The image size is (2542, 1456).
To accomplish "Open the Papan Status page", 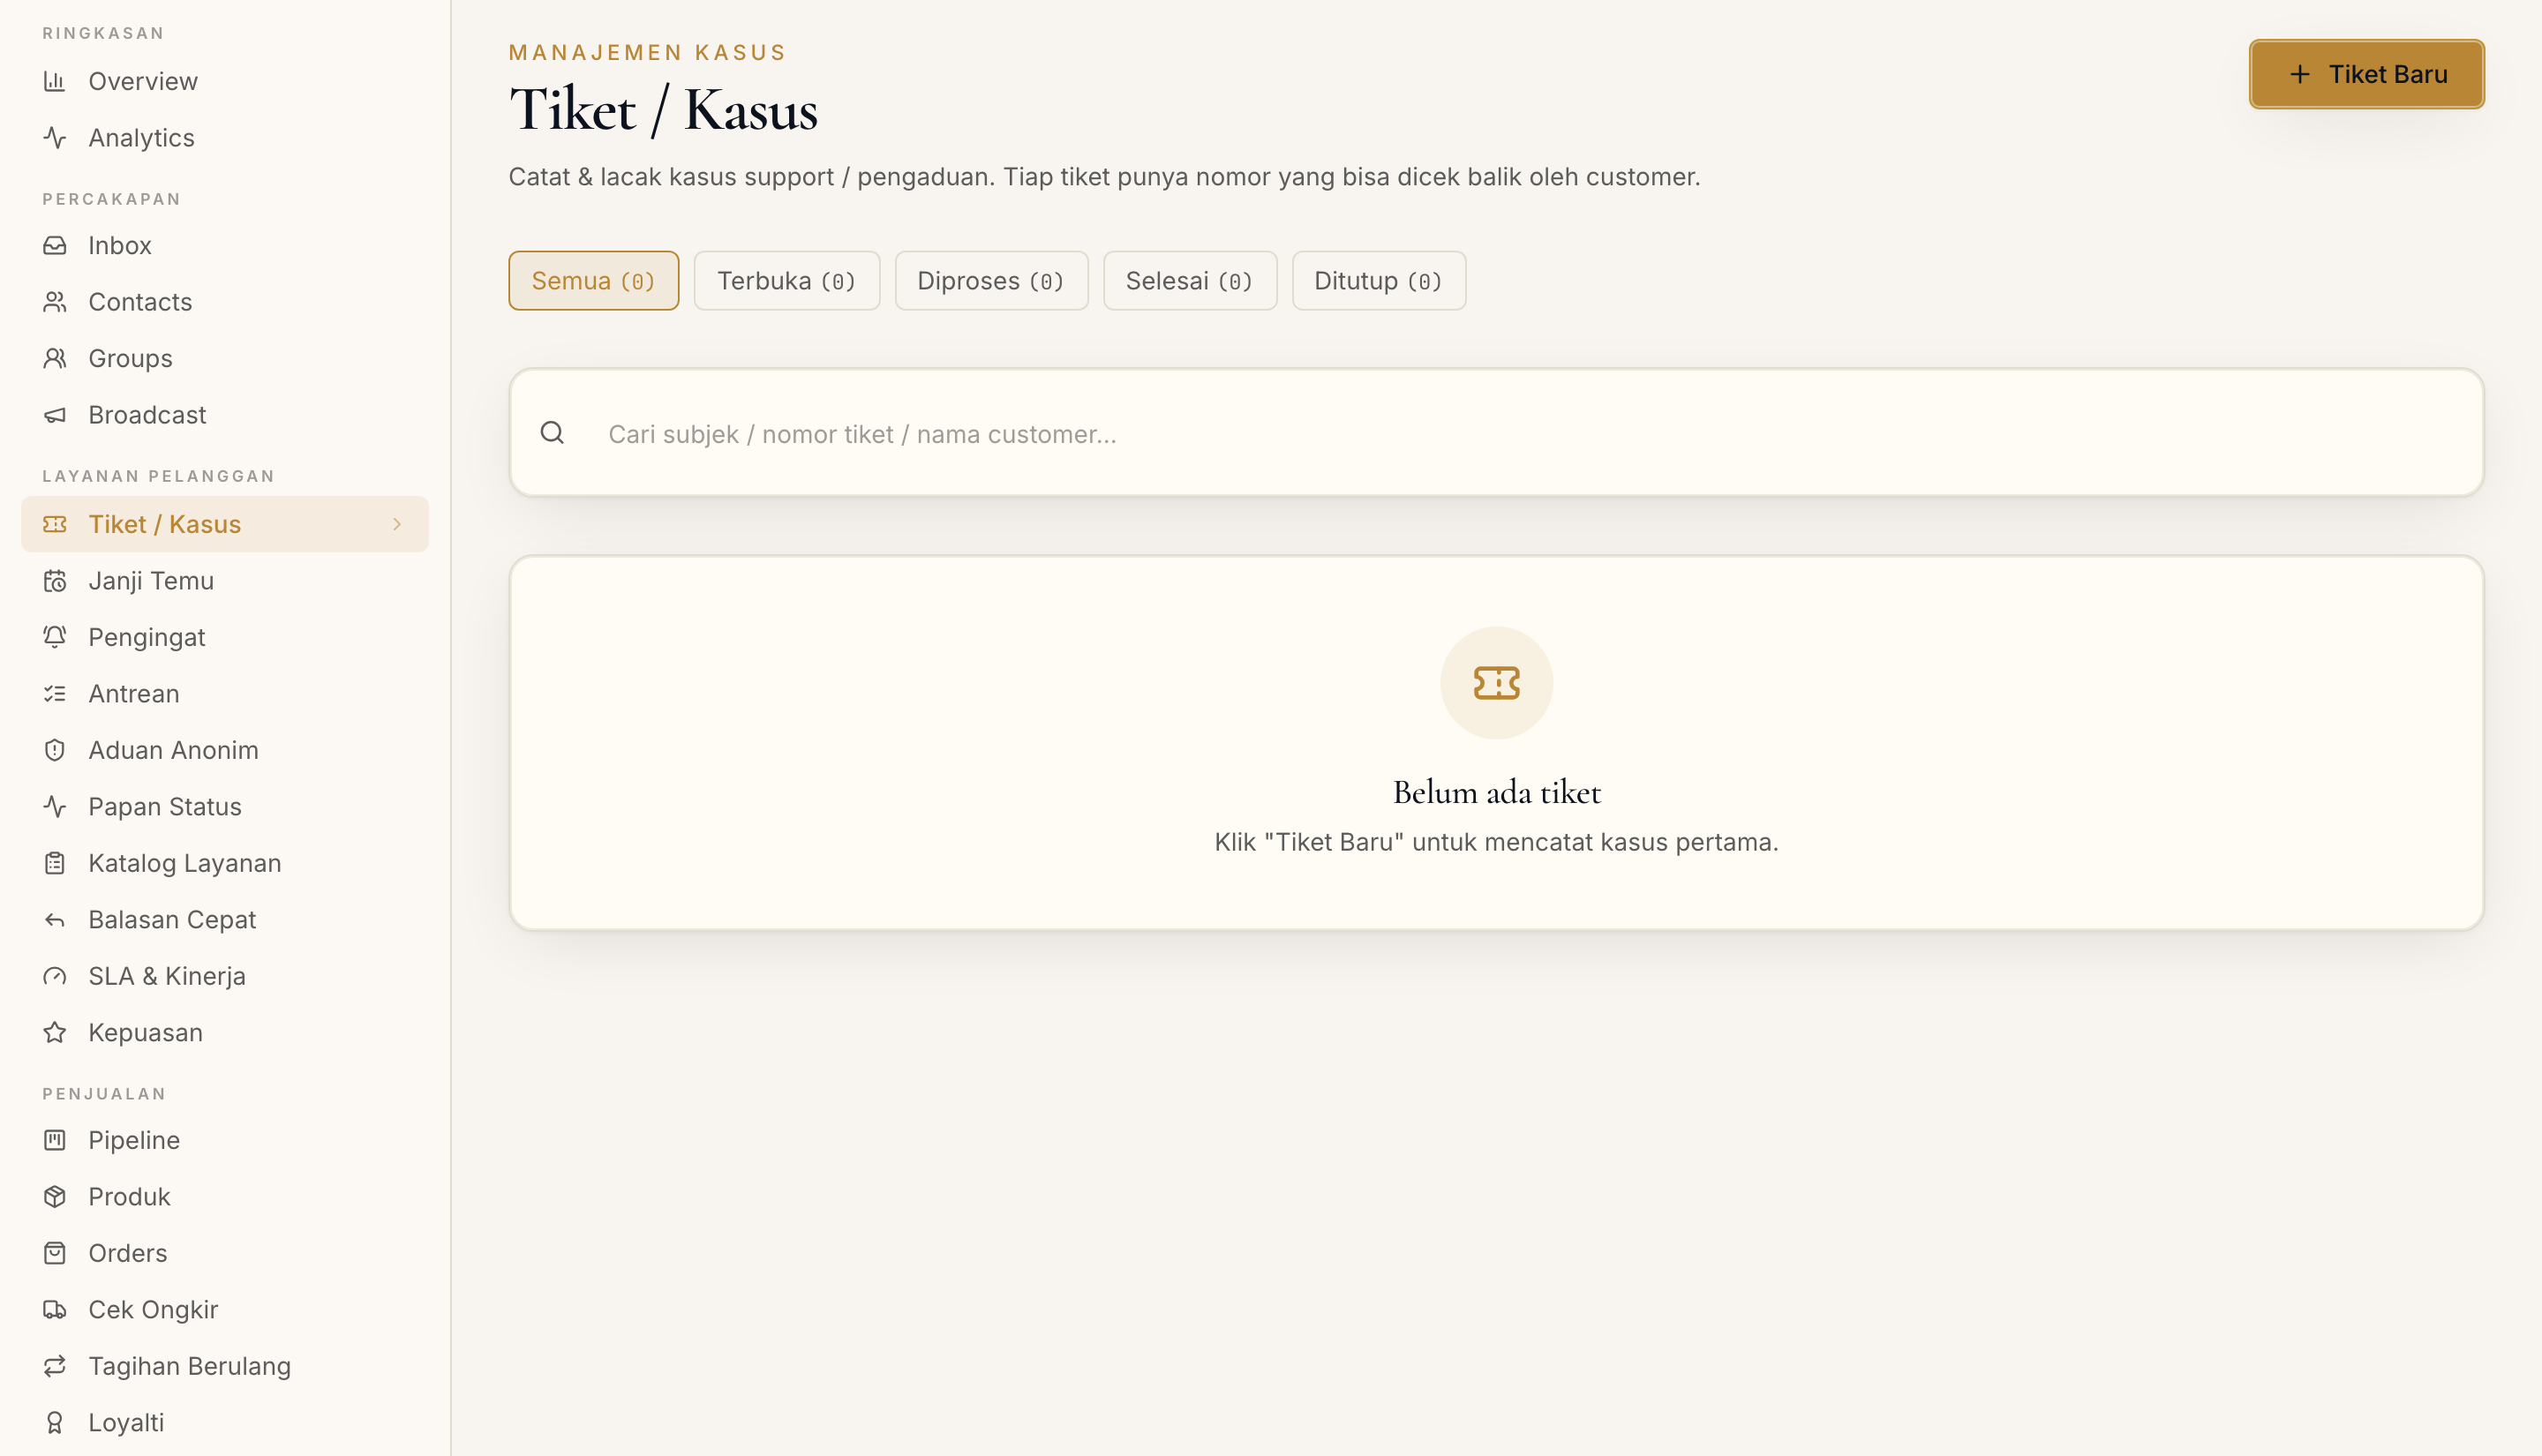I will 225,807.
